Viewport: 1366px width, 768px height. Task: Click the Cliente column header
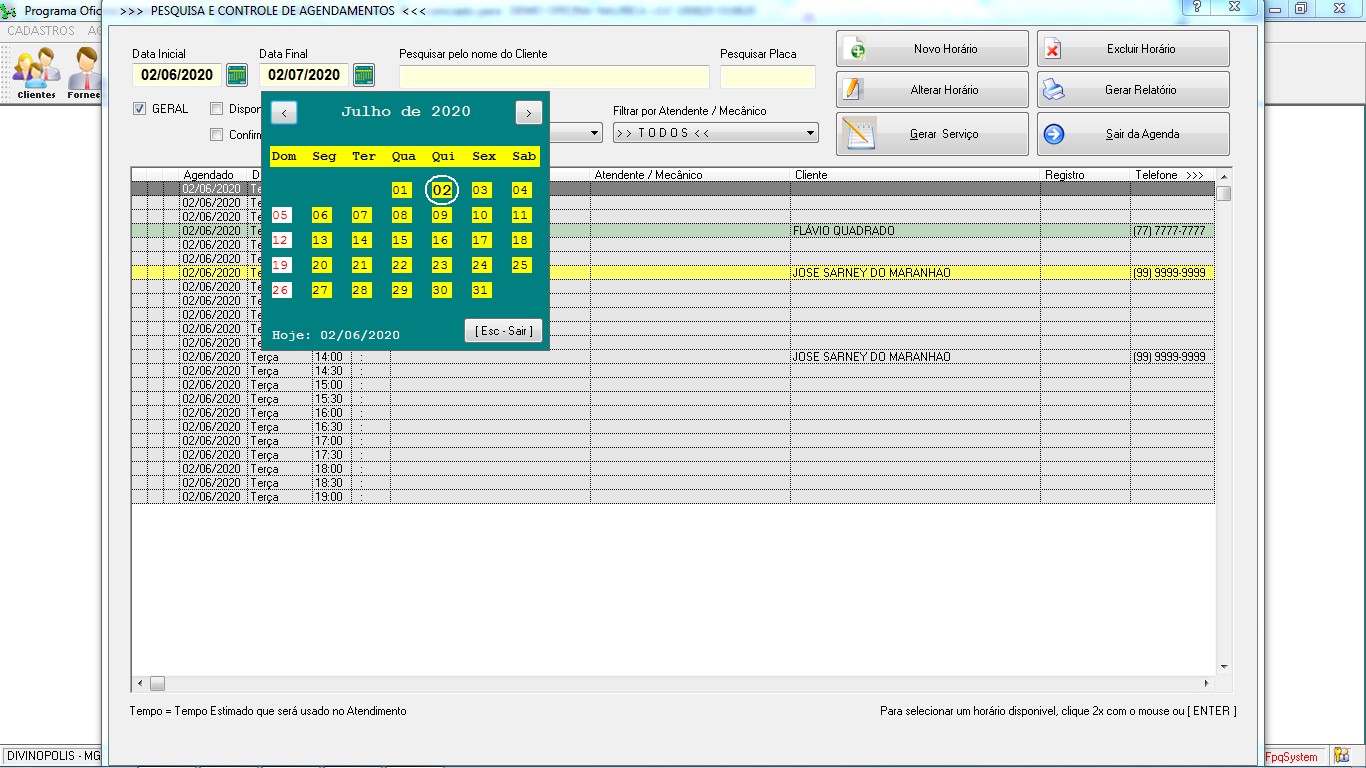pyautogui.click(x=915, y=175)
